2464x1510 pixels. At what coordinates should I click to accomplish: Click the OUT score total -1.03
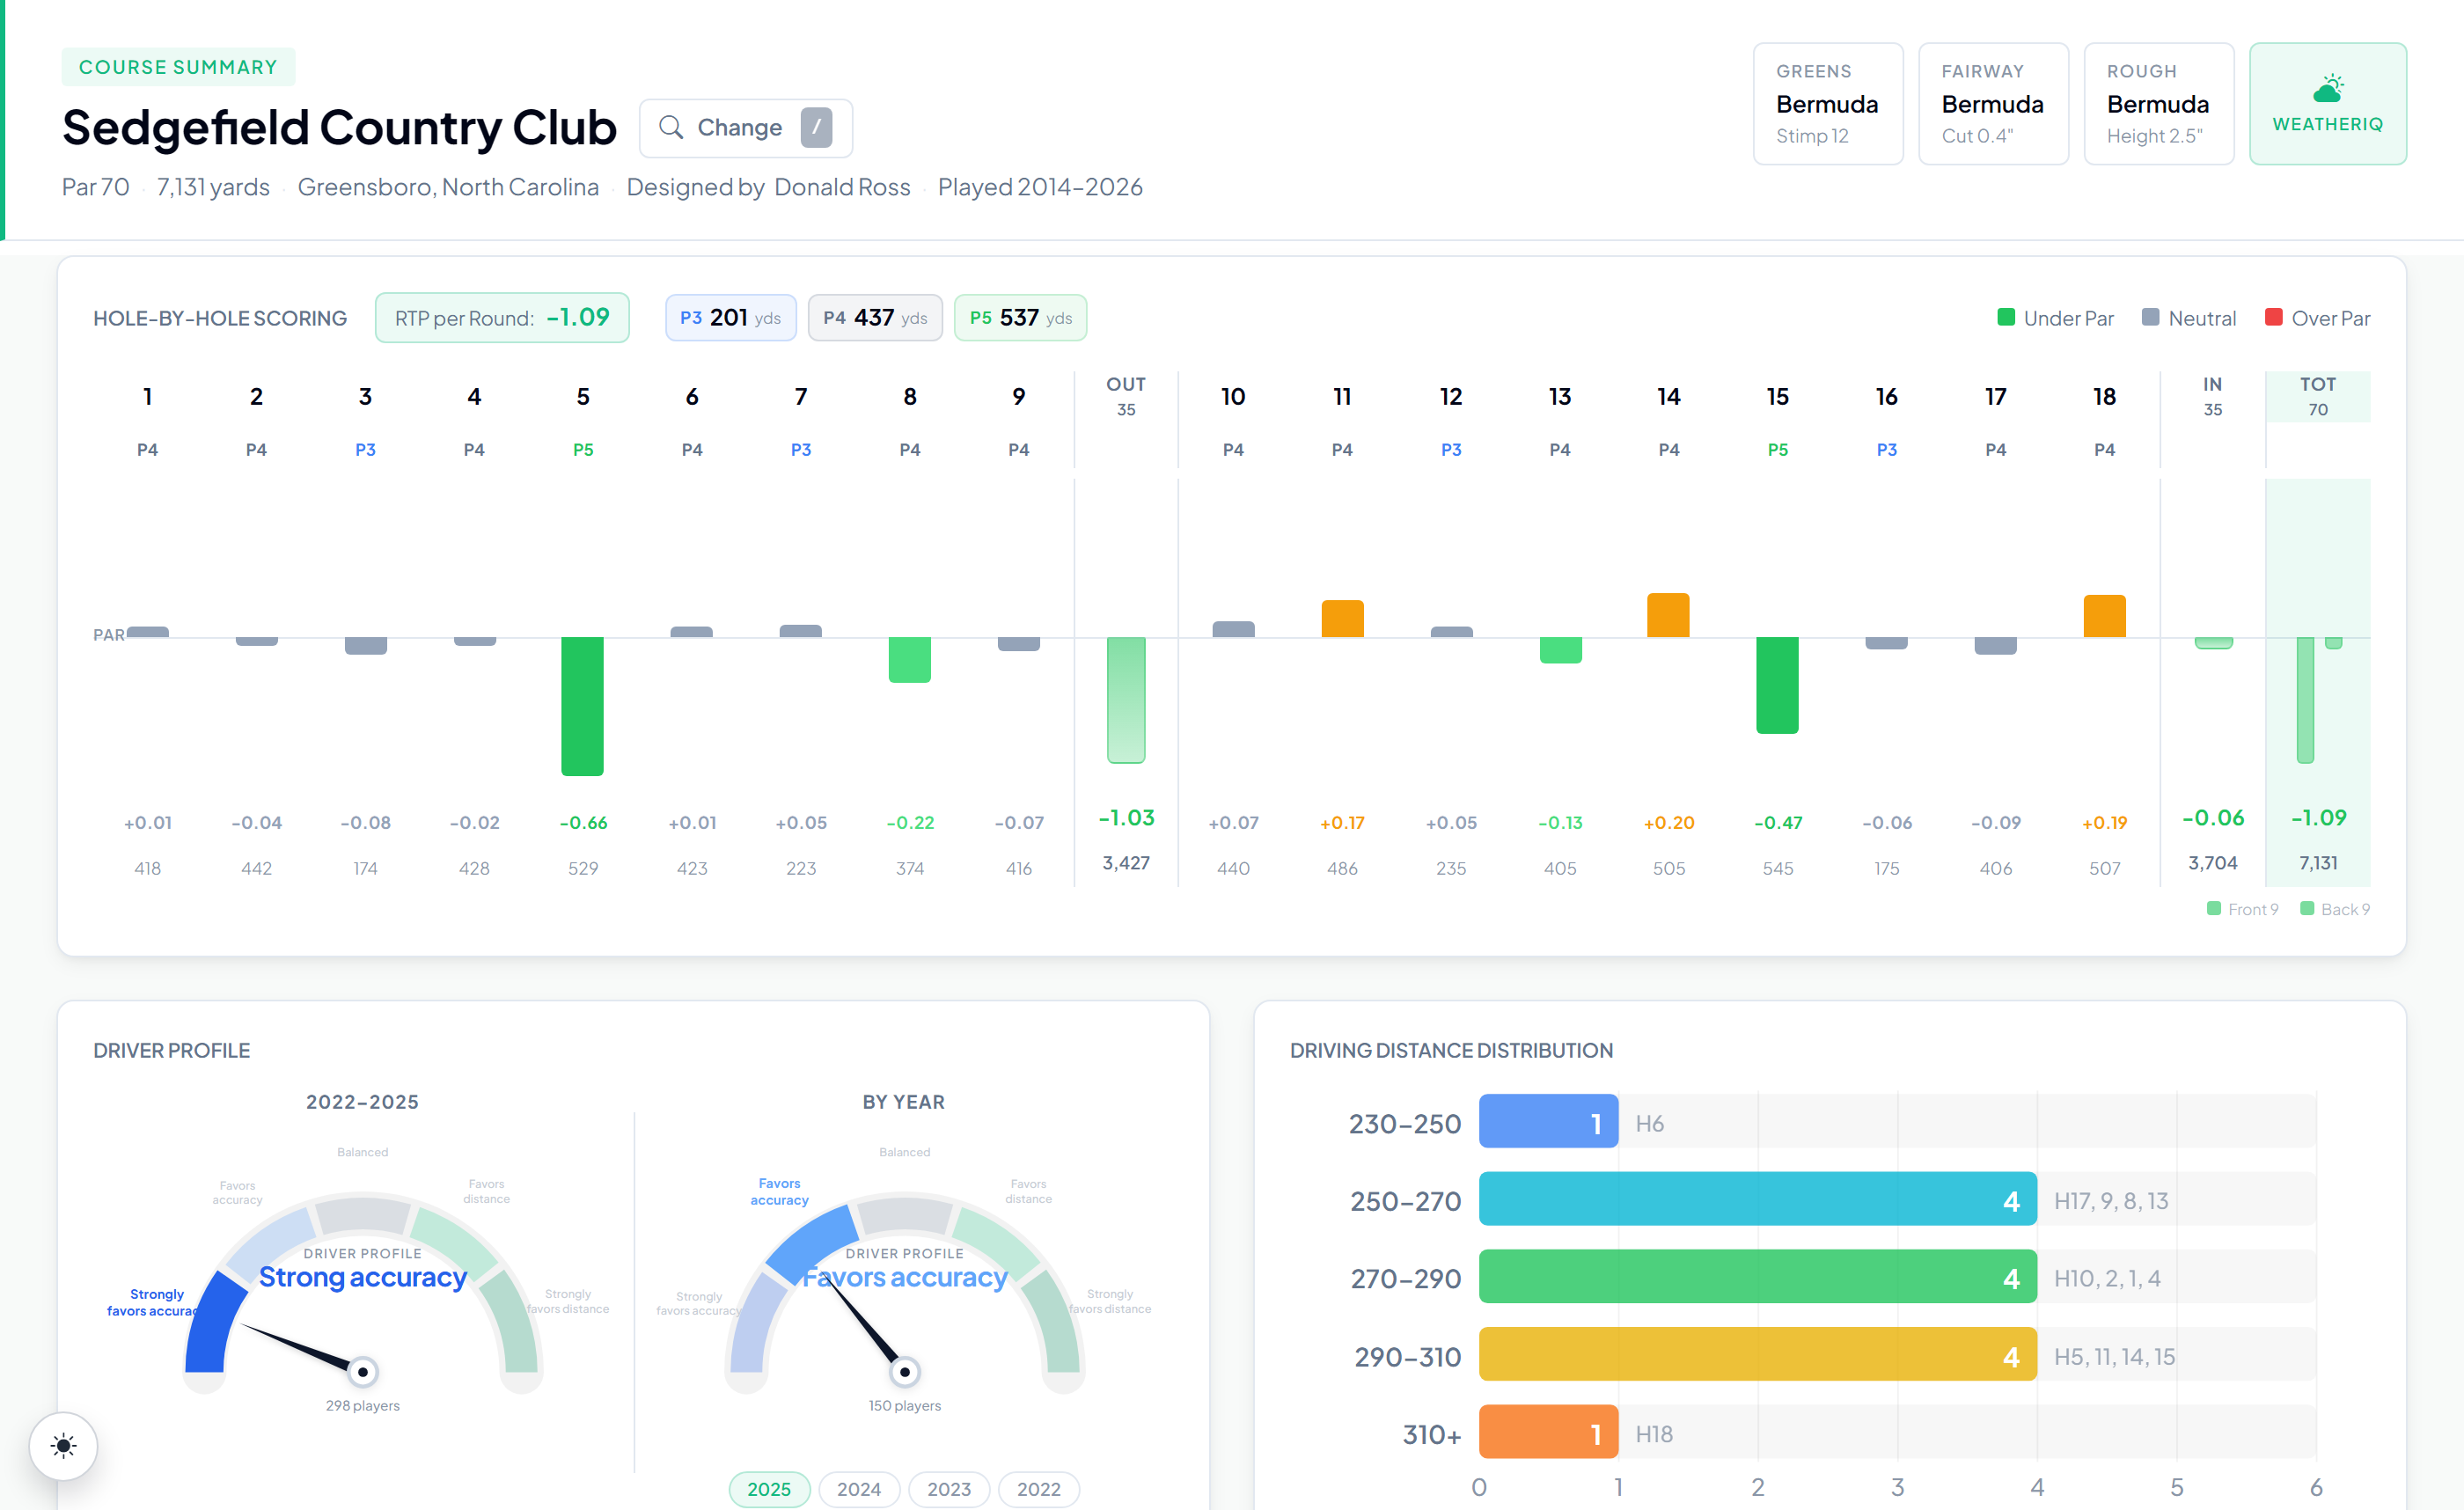1126,818
